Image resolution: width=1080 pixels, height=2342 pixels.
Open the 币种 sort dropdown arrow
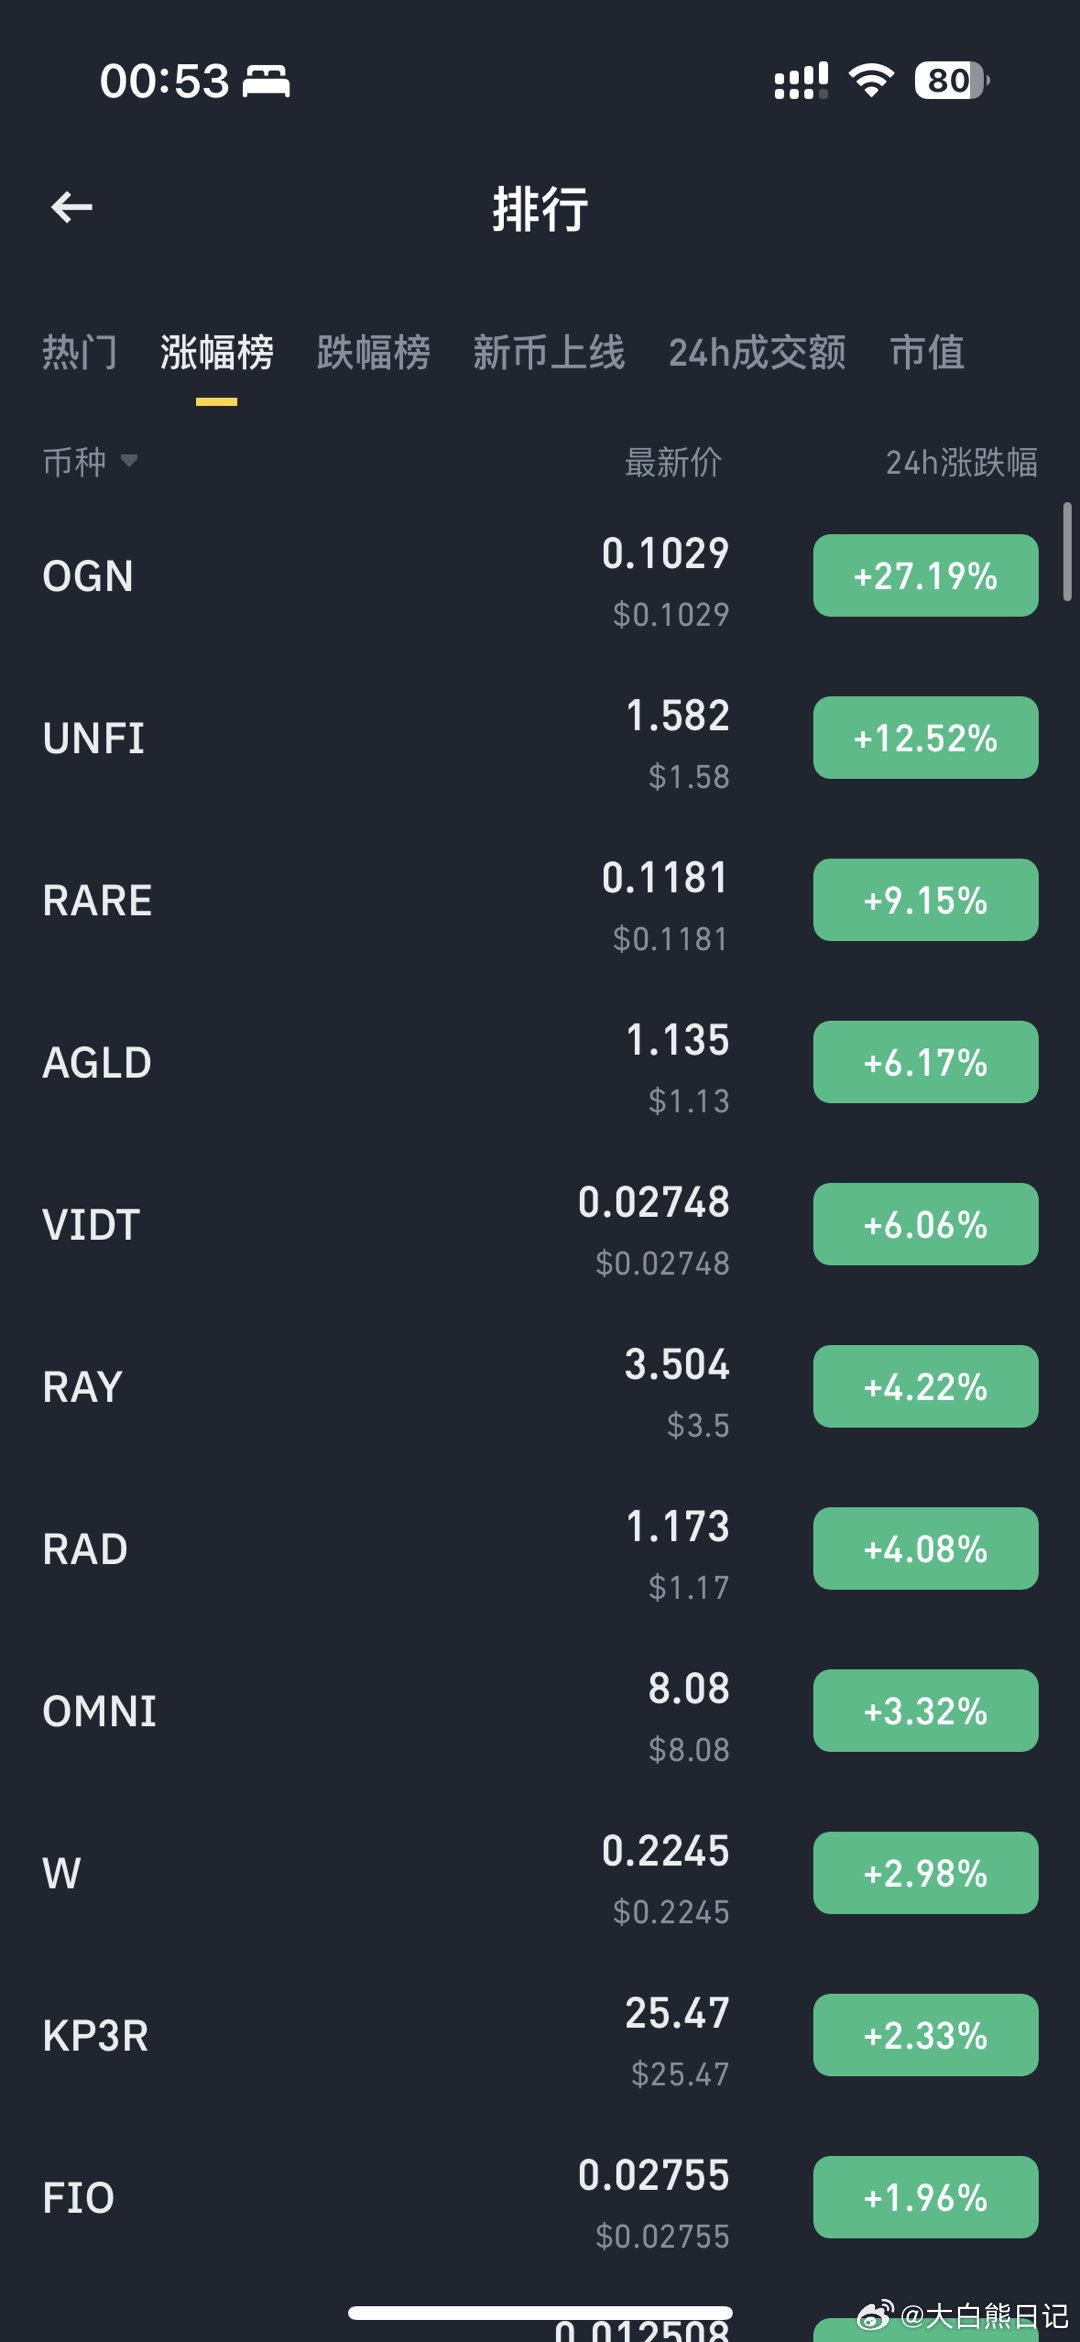[x=129, y=461]
